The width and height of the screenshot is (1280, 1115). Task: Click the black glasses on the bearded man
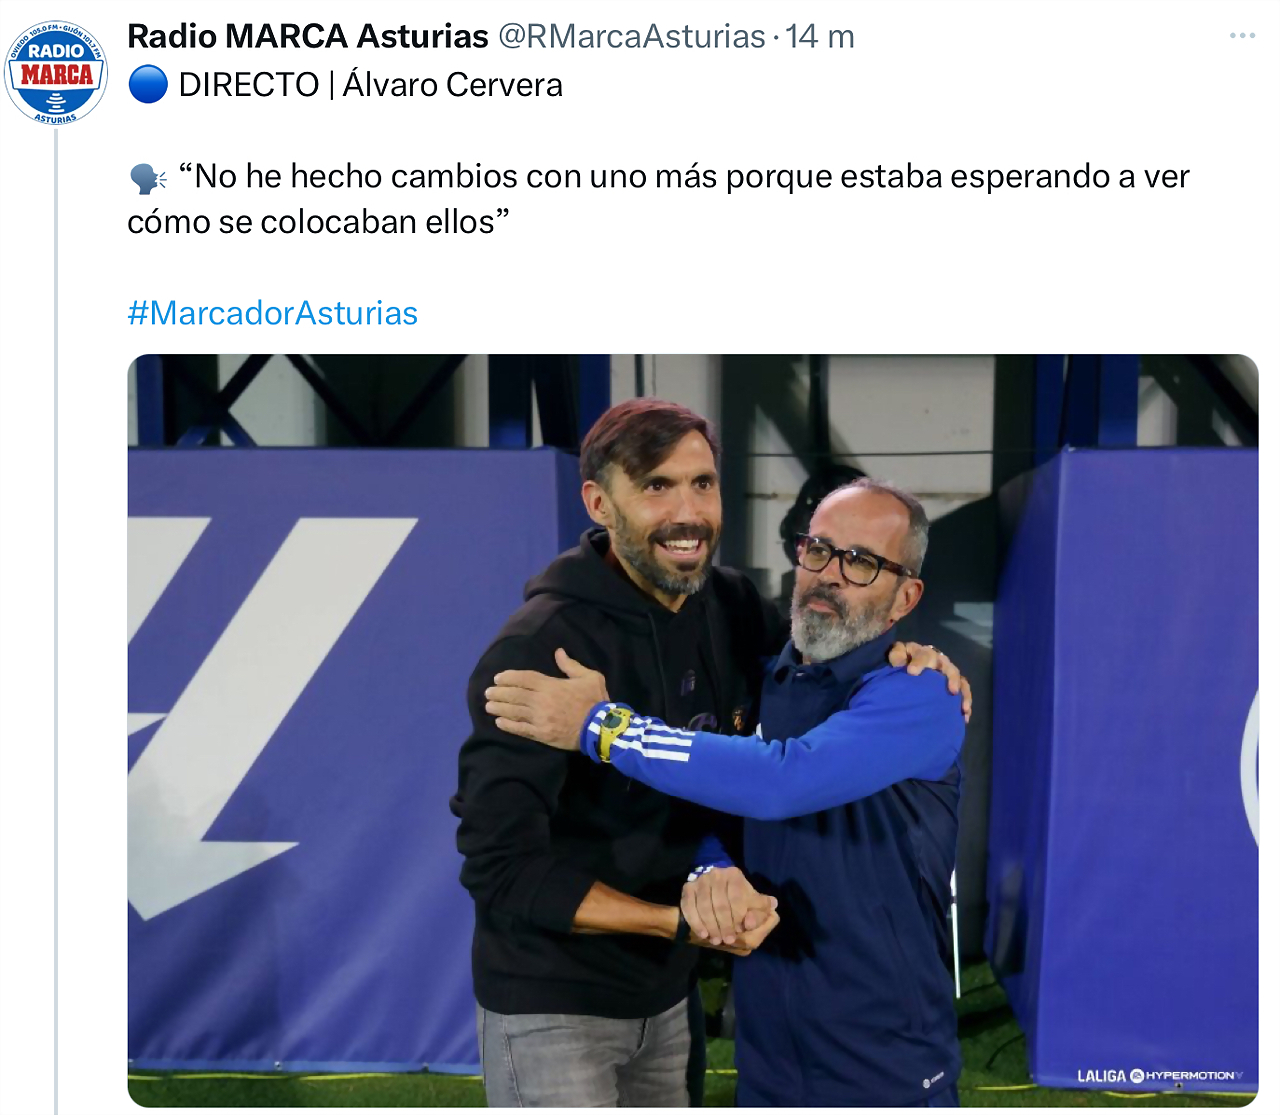click(850, 561)
